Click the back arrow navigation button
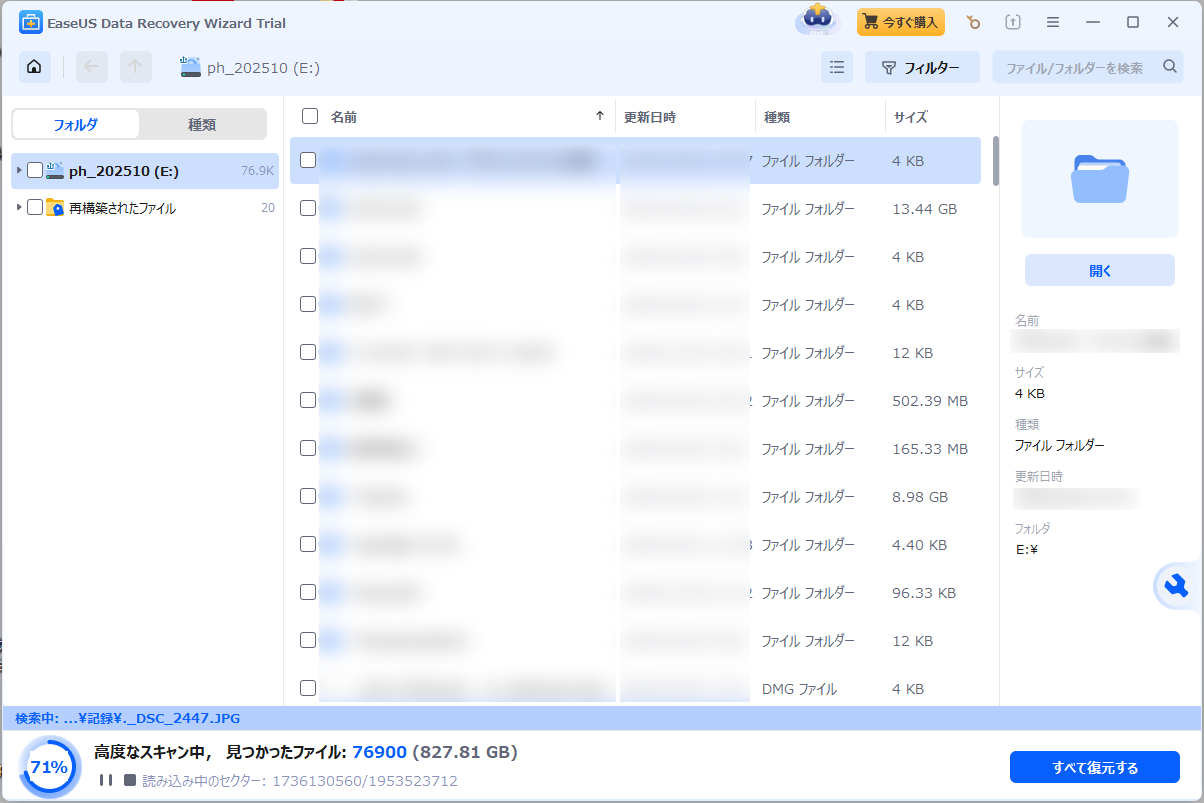Image resolution: width=1204 pixels, height=803 pixels. coord(92,67)
